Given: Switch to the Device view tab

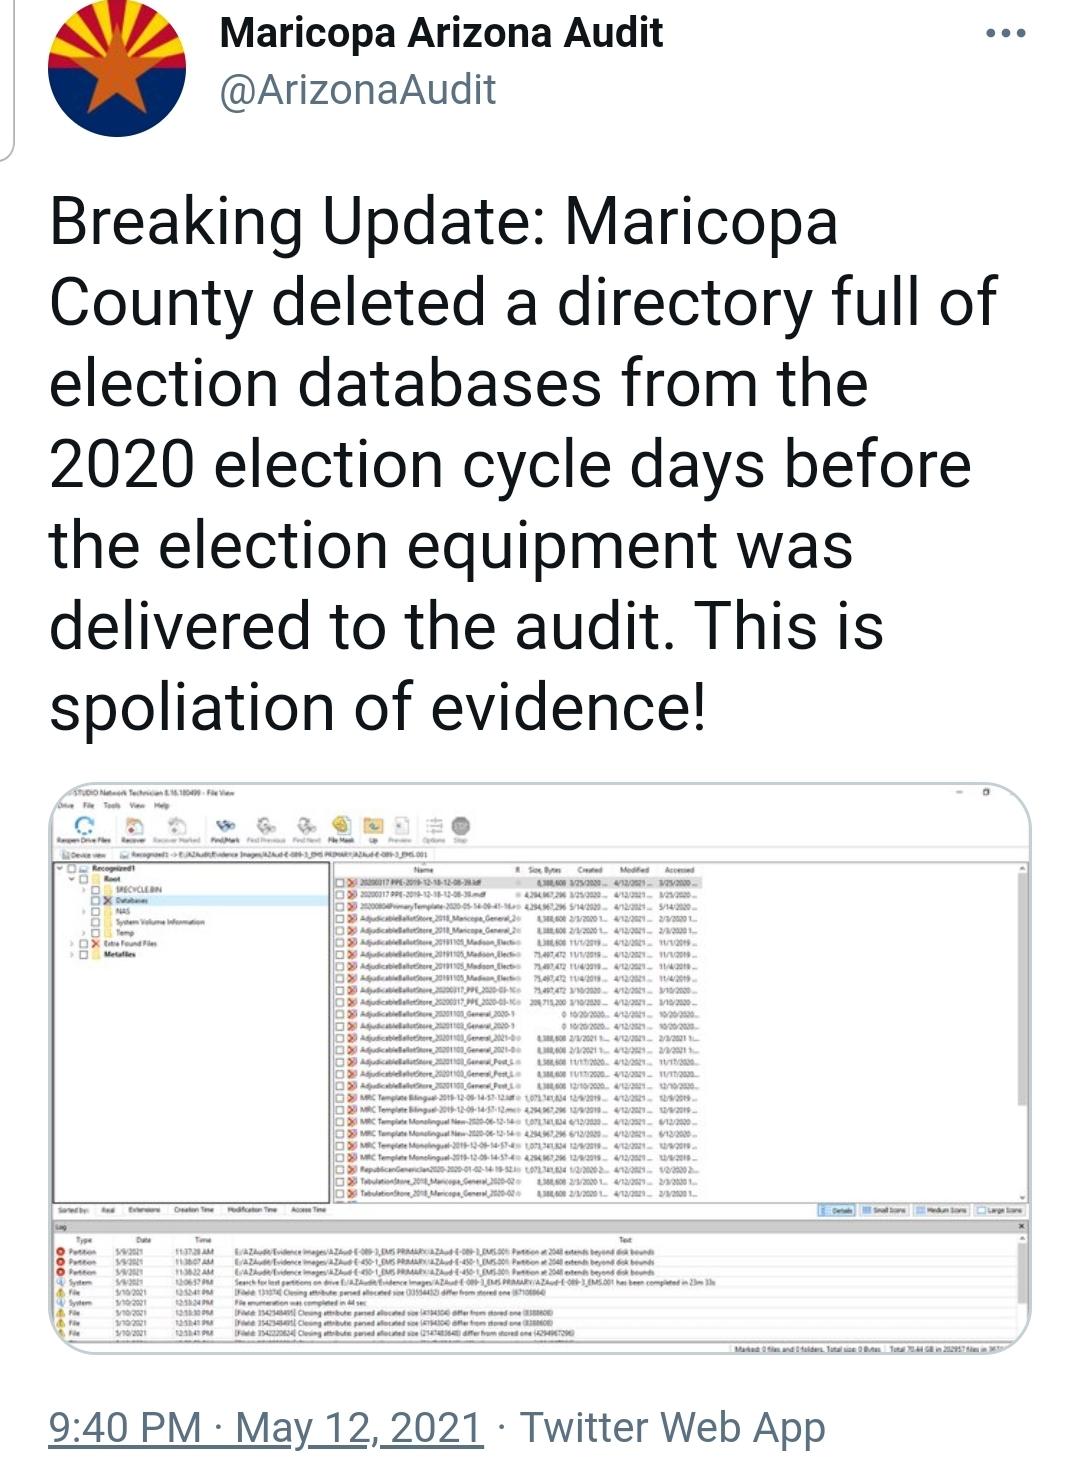Looking at the screenshot, I should (86, 855).
